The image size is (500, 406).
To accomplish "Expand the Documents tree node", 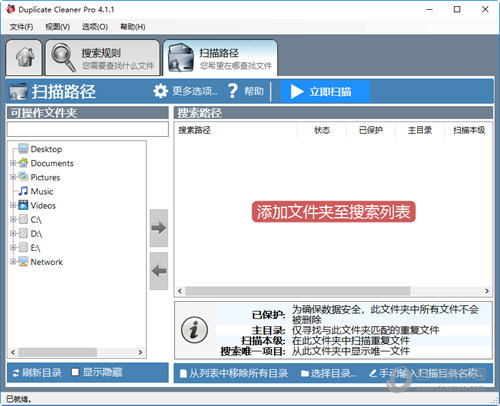I will [13, 163].
